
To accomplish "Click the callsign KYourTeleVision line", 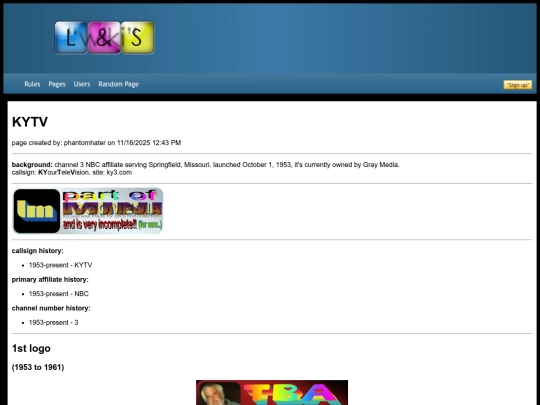I will click(72, 173).
